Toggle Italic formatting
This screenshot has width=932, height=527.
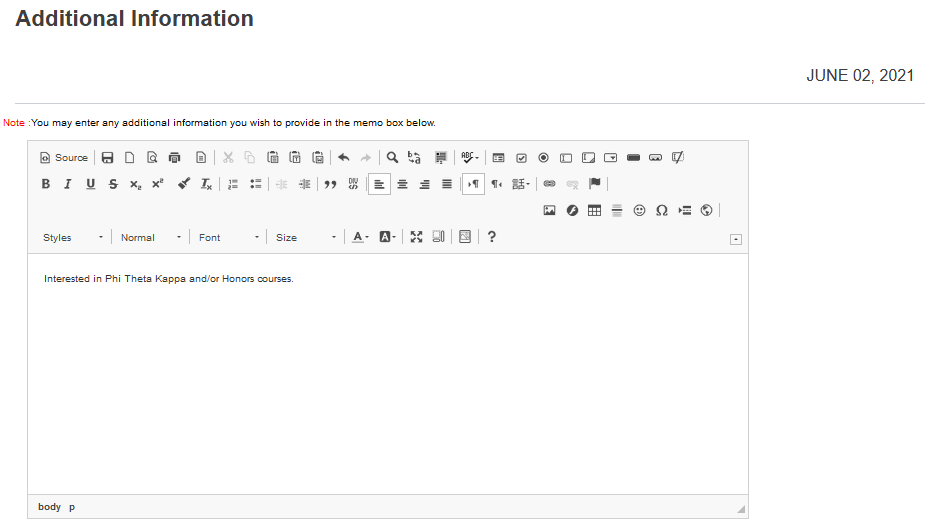point(68,184)
